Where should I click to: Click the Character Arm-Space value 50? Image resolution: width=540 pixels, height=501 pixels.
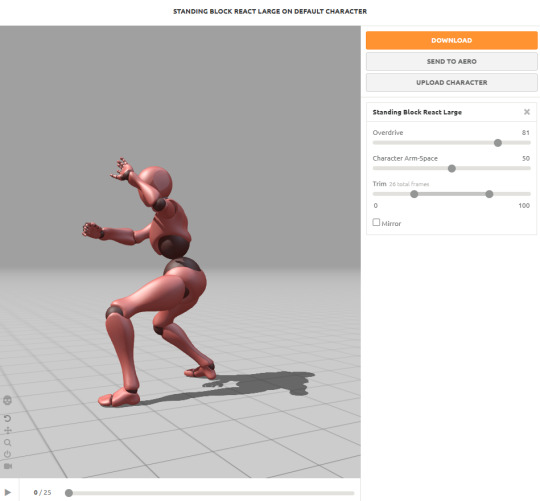tap(526, 158)
